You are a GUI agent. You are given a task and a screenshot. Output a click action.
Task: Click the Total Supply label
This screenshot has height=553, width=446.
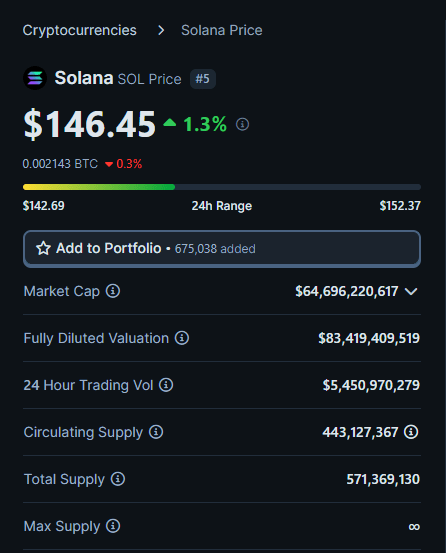(64, 480)
